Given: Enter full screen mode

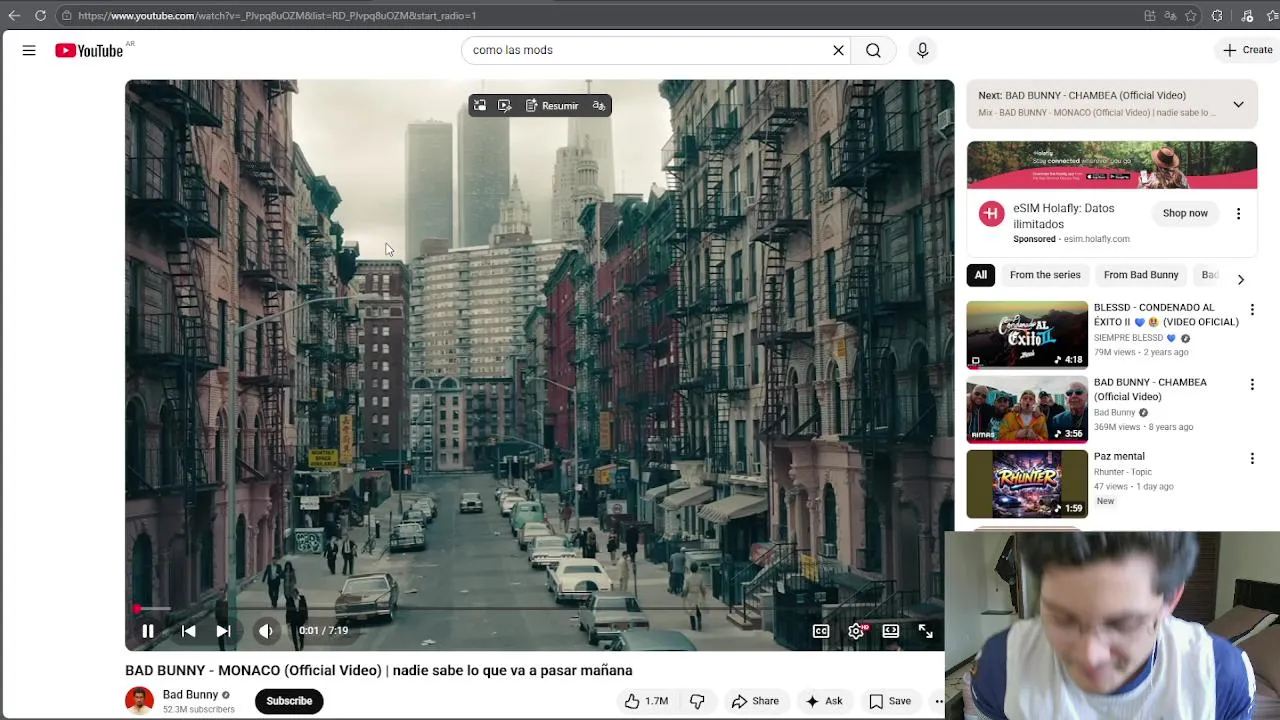Looking at the screenshot, I should point(926,631).
